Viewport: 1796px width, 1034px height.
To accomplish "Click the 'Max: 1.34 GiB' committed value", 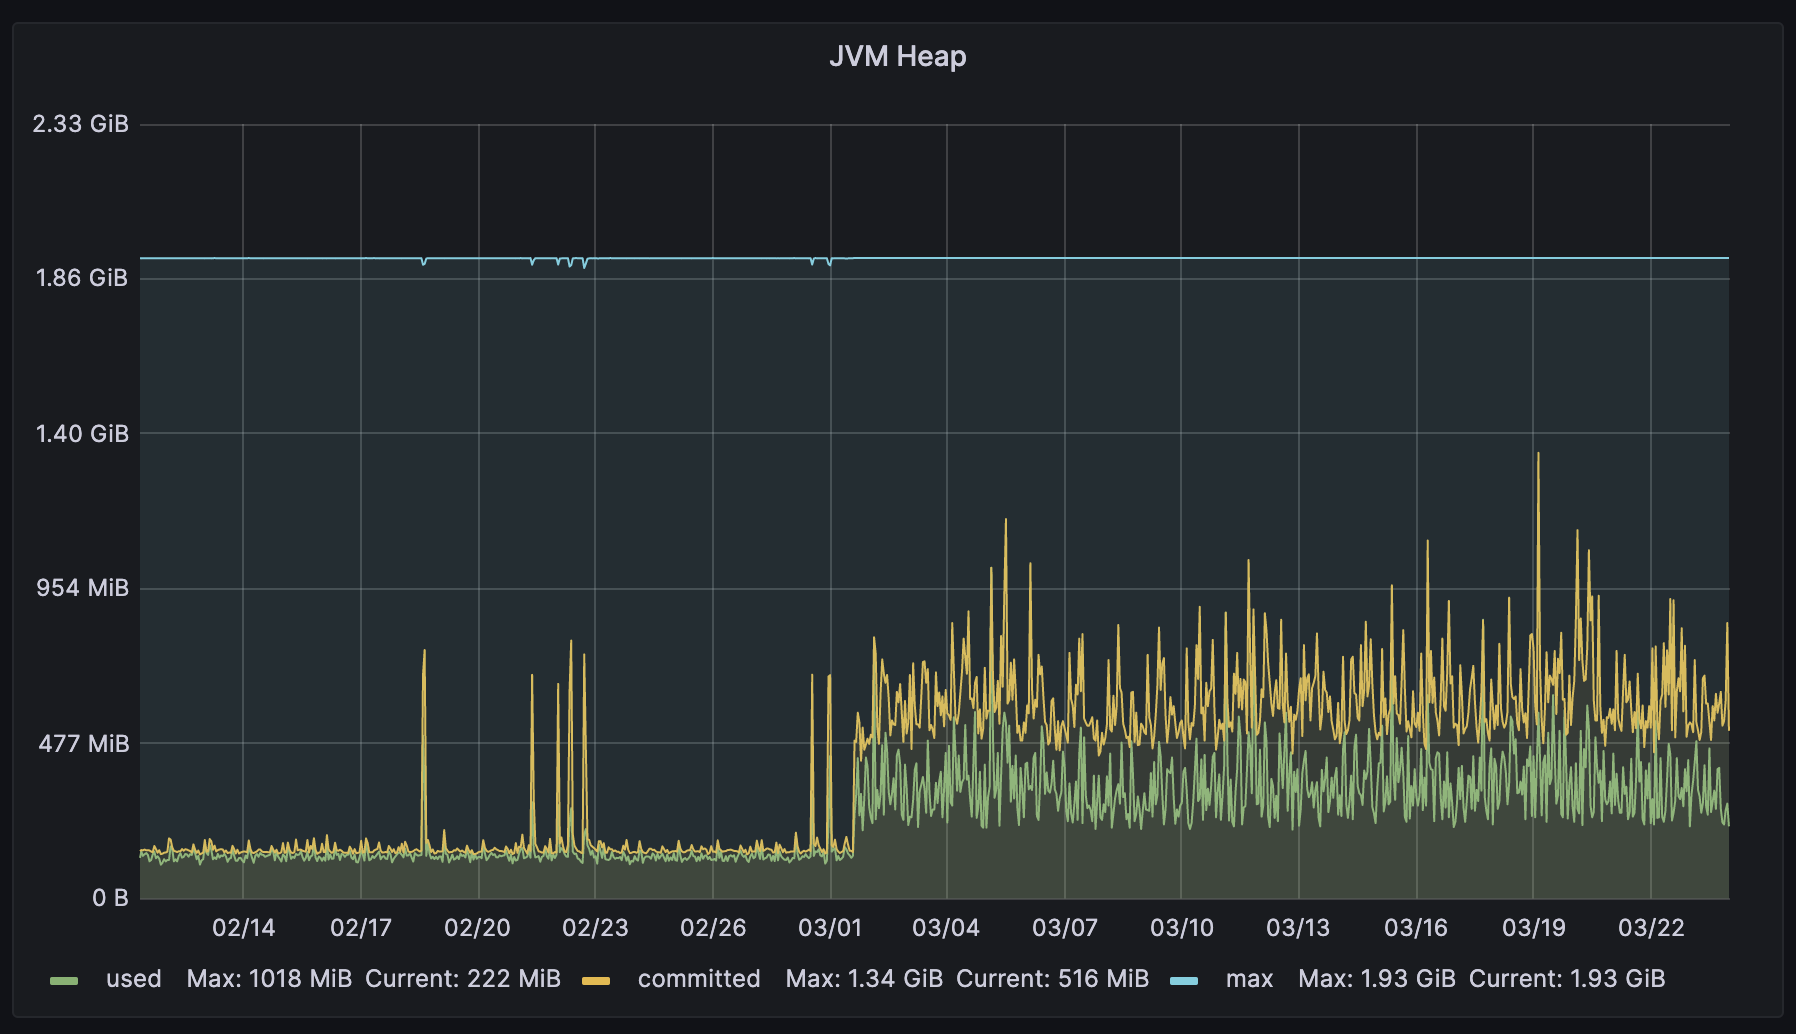I will (x=864, y=979).
